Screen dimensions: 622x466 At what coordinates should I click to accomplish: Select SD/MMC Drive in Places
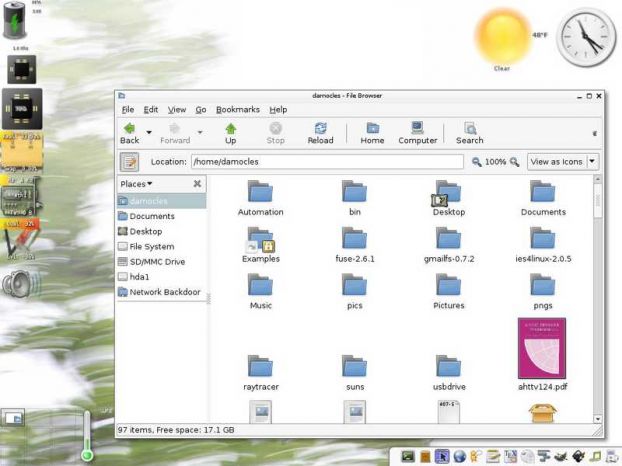point(162,262)
